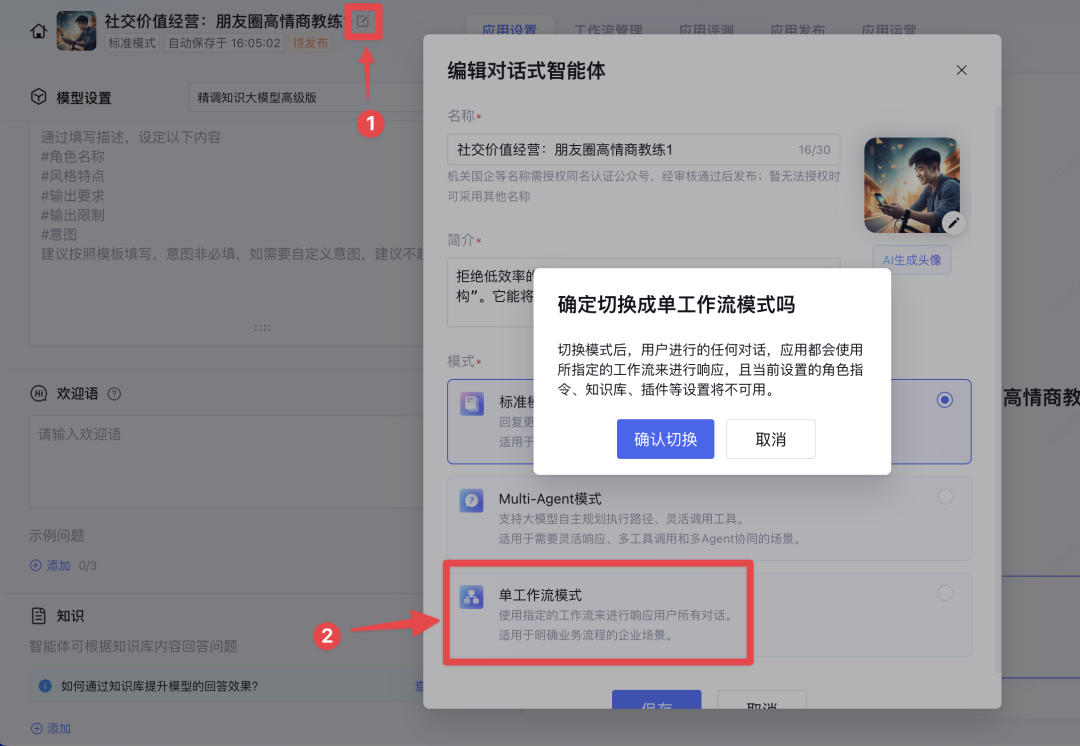Close the 编辑对话式智能体 dialog
This screenshot has height=746, width=1080.
pyautogui.click(x=962, y=70)
